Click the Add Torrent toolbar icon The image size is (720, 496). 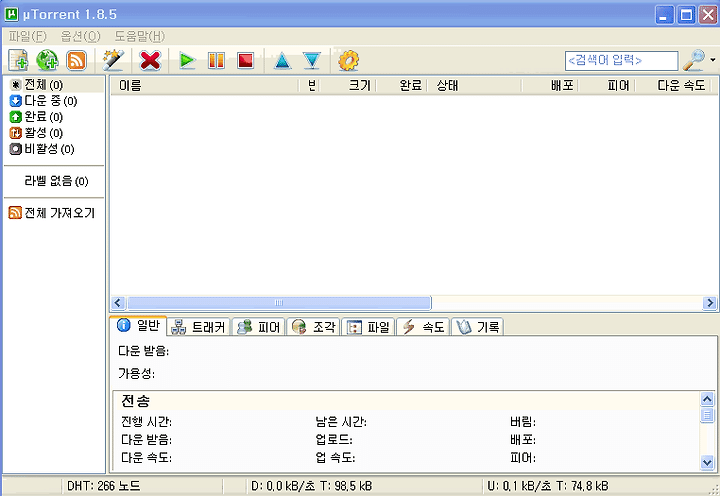[x=18, y=60]
